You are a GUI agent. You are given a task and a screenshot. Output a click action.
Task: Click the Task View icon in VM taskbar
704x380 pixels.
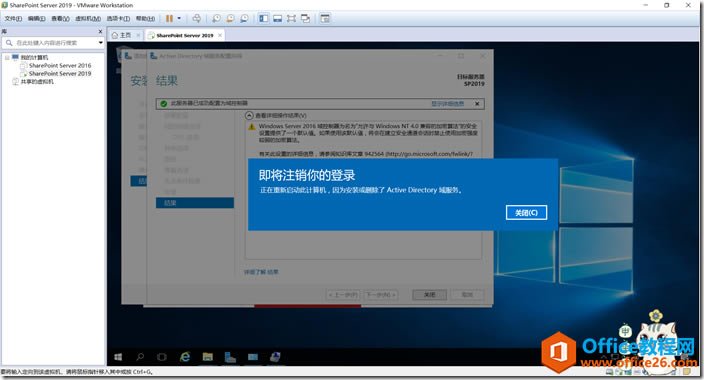(x=162, y=357)
